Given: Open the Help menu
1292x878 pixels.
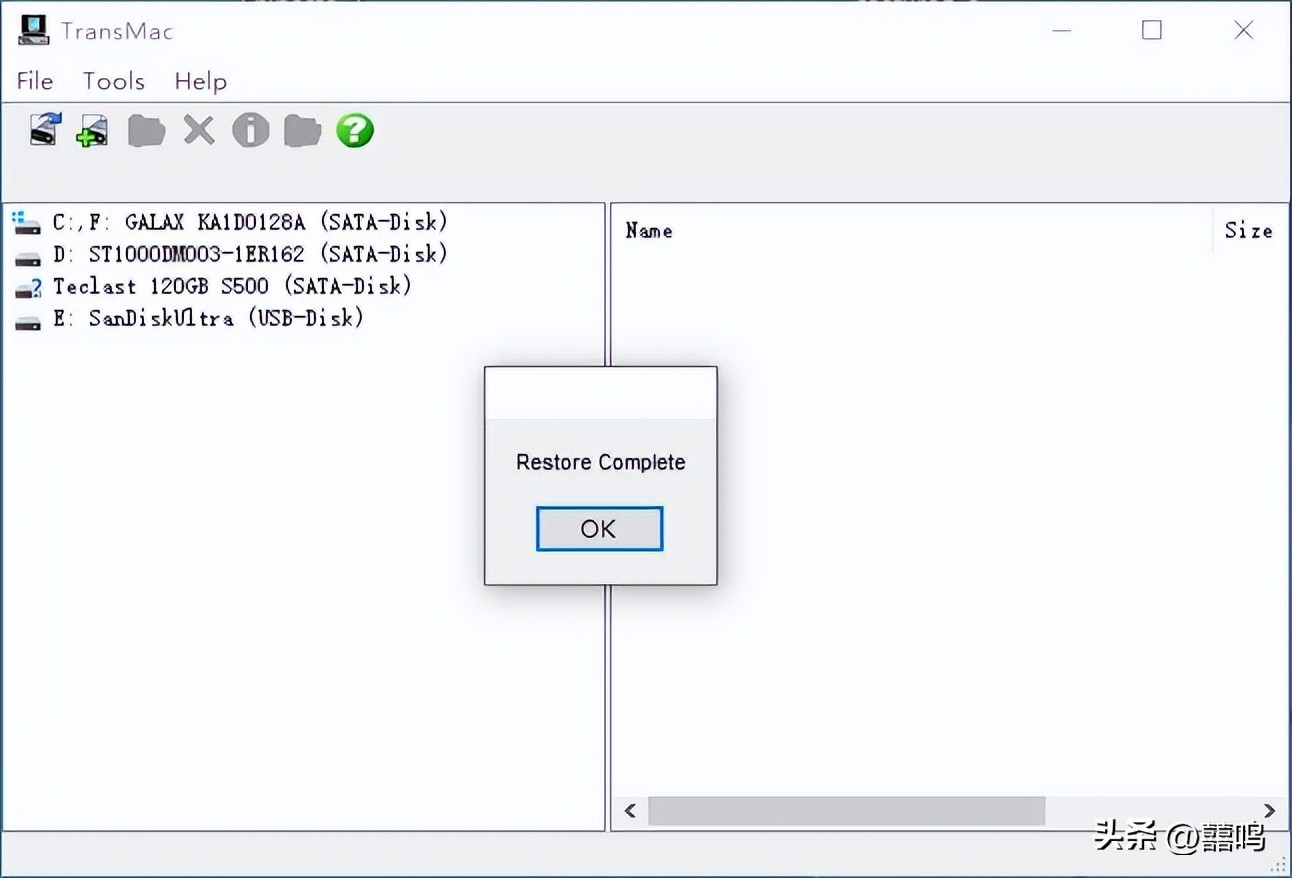Looking at the screenshot, I should [x=201, y=81].
